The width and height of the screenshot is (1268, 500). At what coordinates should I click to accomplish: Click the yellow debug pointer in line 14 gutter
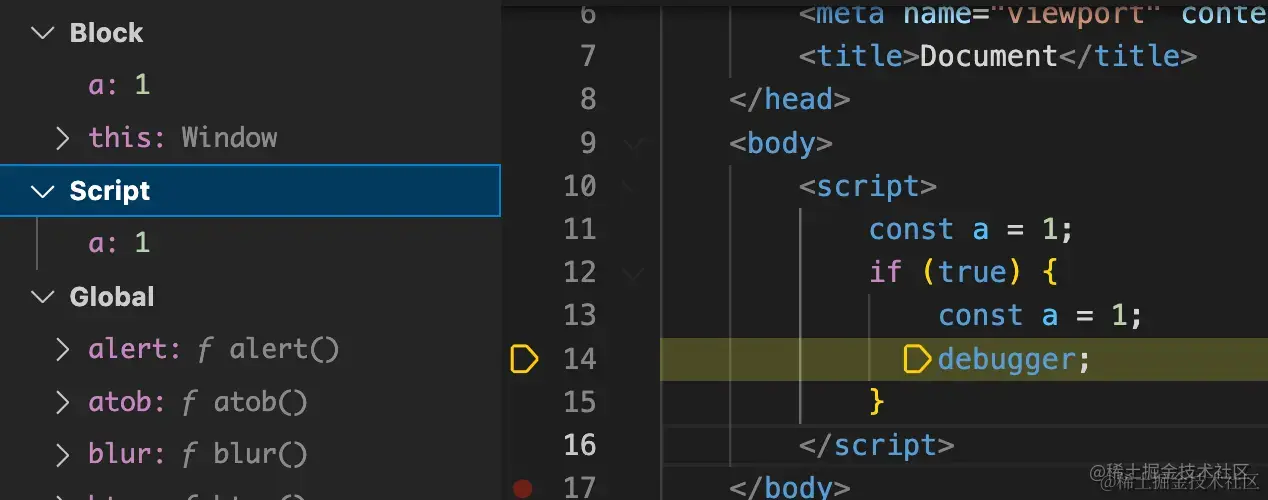point(524,359)
